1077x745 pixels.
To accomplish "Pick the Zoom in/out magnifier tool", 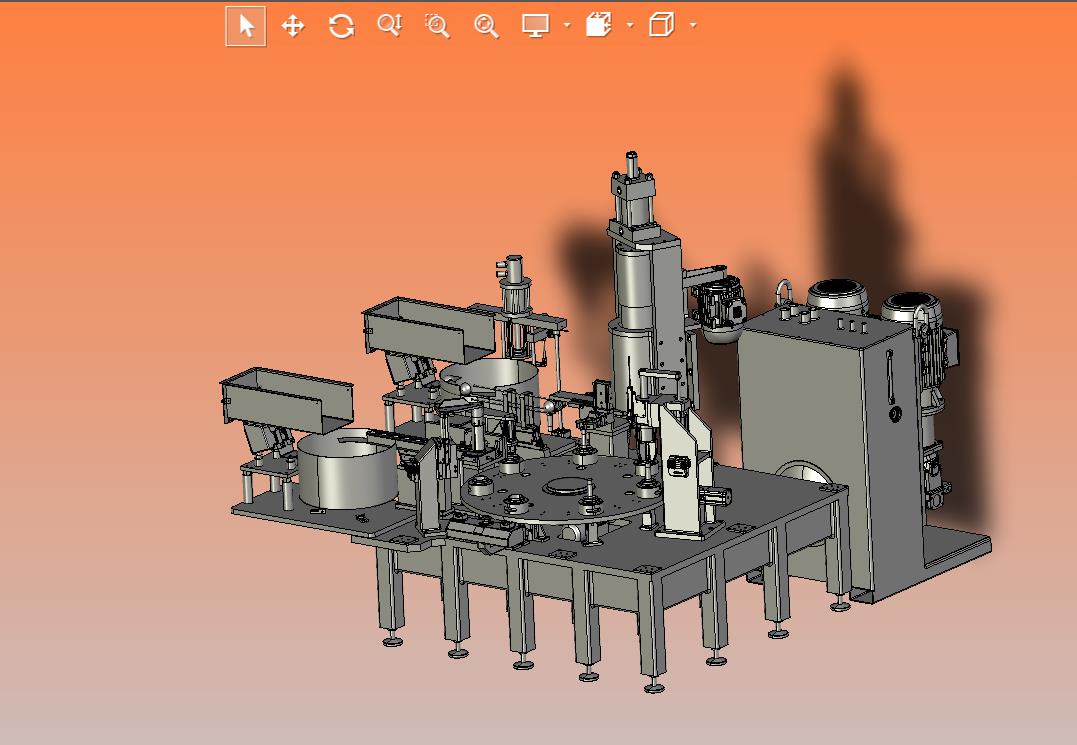I will 389,25.
